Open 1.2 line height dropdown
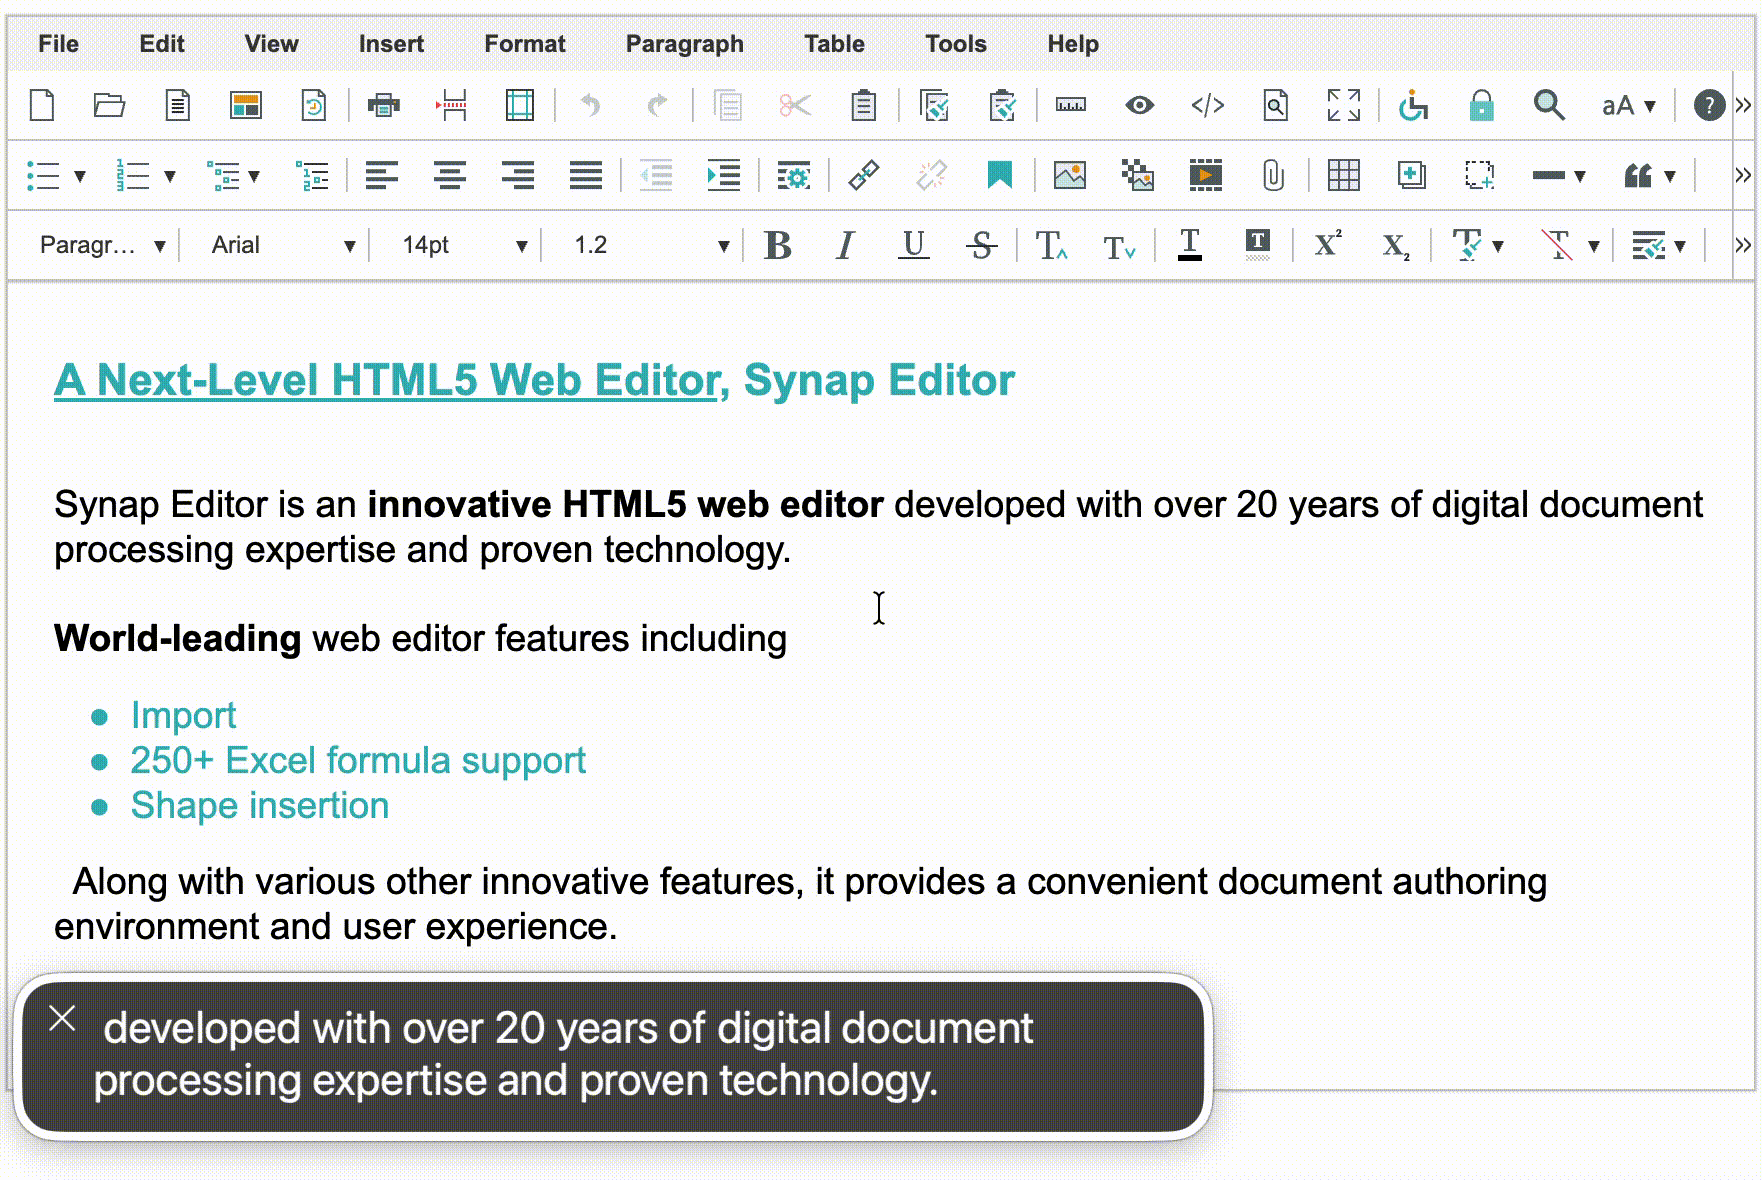This screenshot has width=1762, height=1180. (x=650, y=245)
